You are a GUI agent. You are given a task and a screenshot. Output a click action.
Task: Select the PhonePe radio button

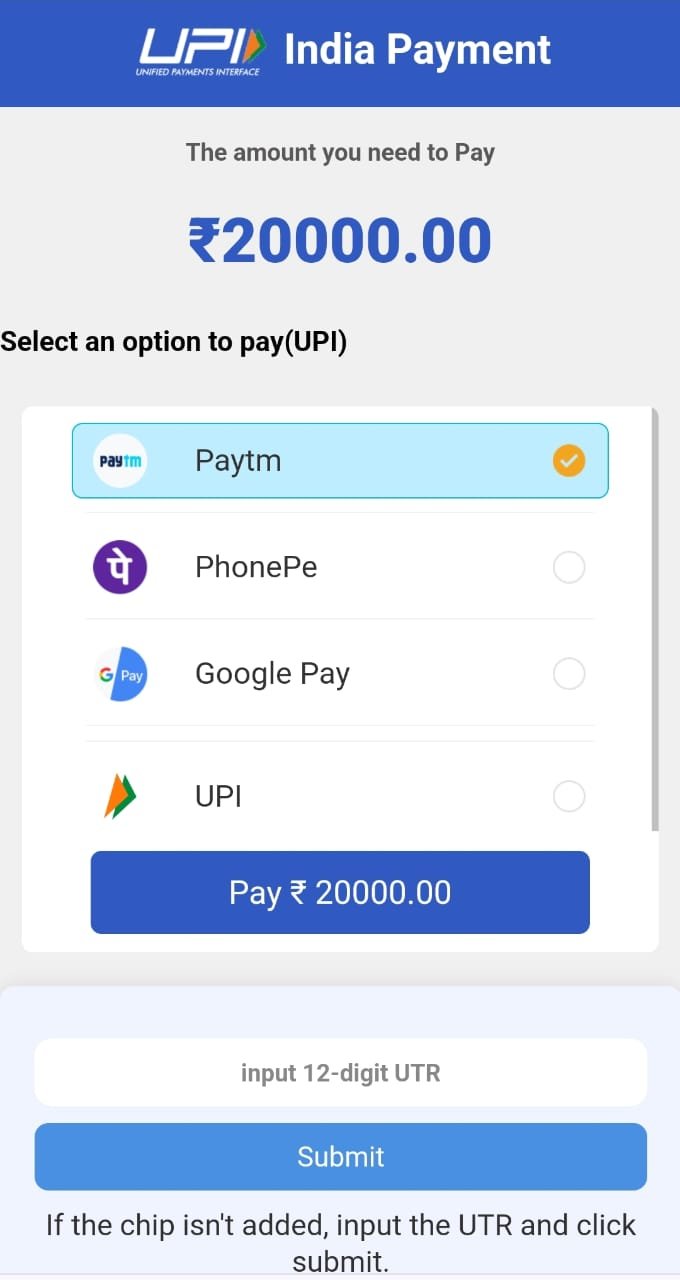click(569, 568)
